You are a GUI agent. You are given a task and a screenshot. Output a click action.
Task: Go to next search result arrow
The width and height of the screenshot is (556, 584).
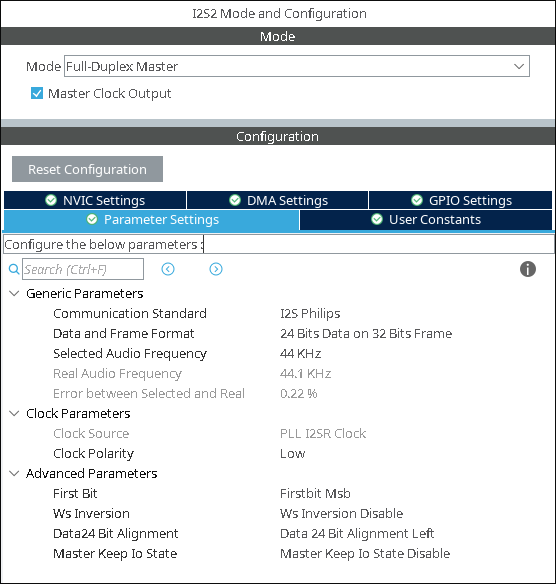point(216,269)
